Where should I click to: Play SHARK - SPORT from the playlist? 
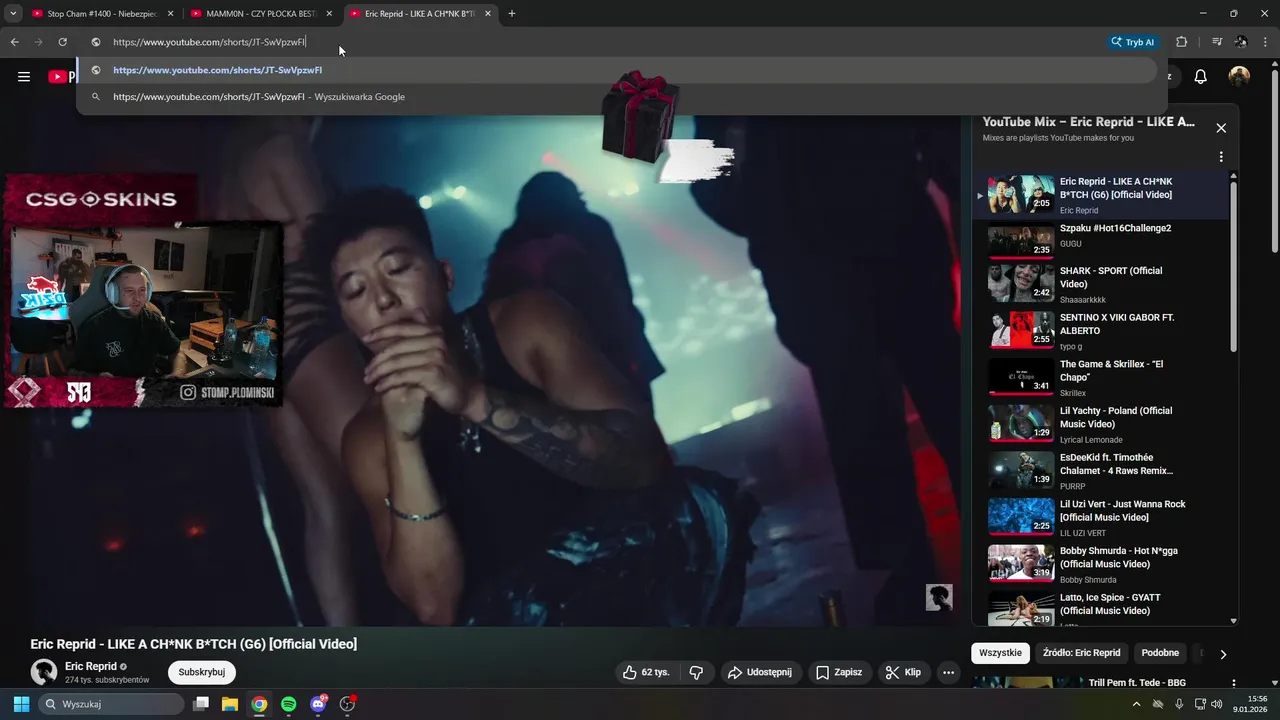point(1100,283)
